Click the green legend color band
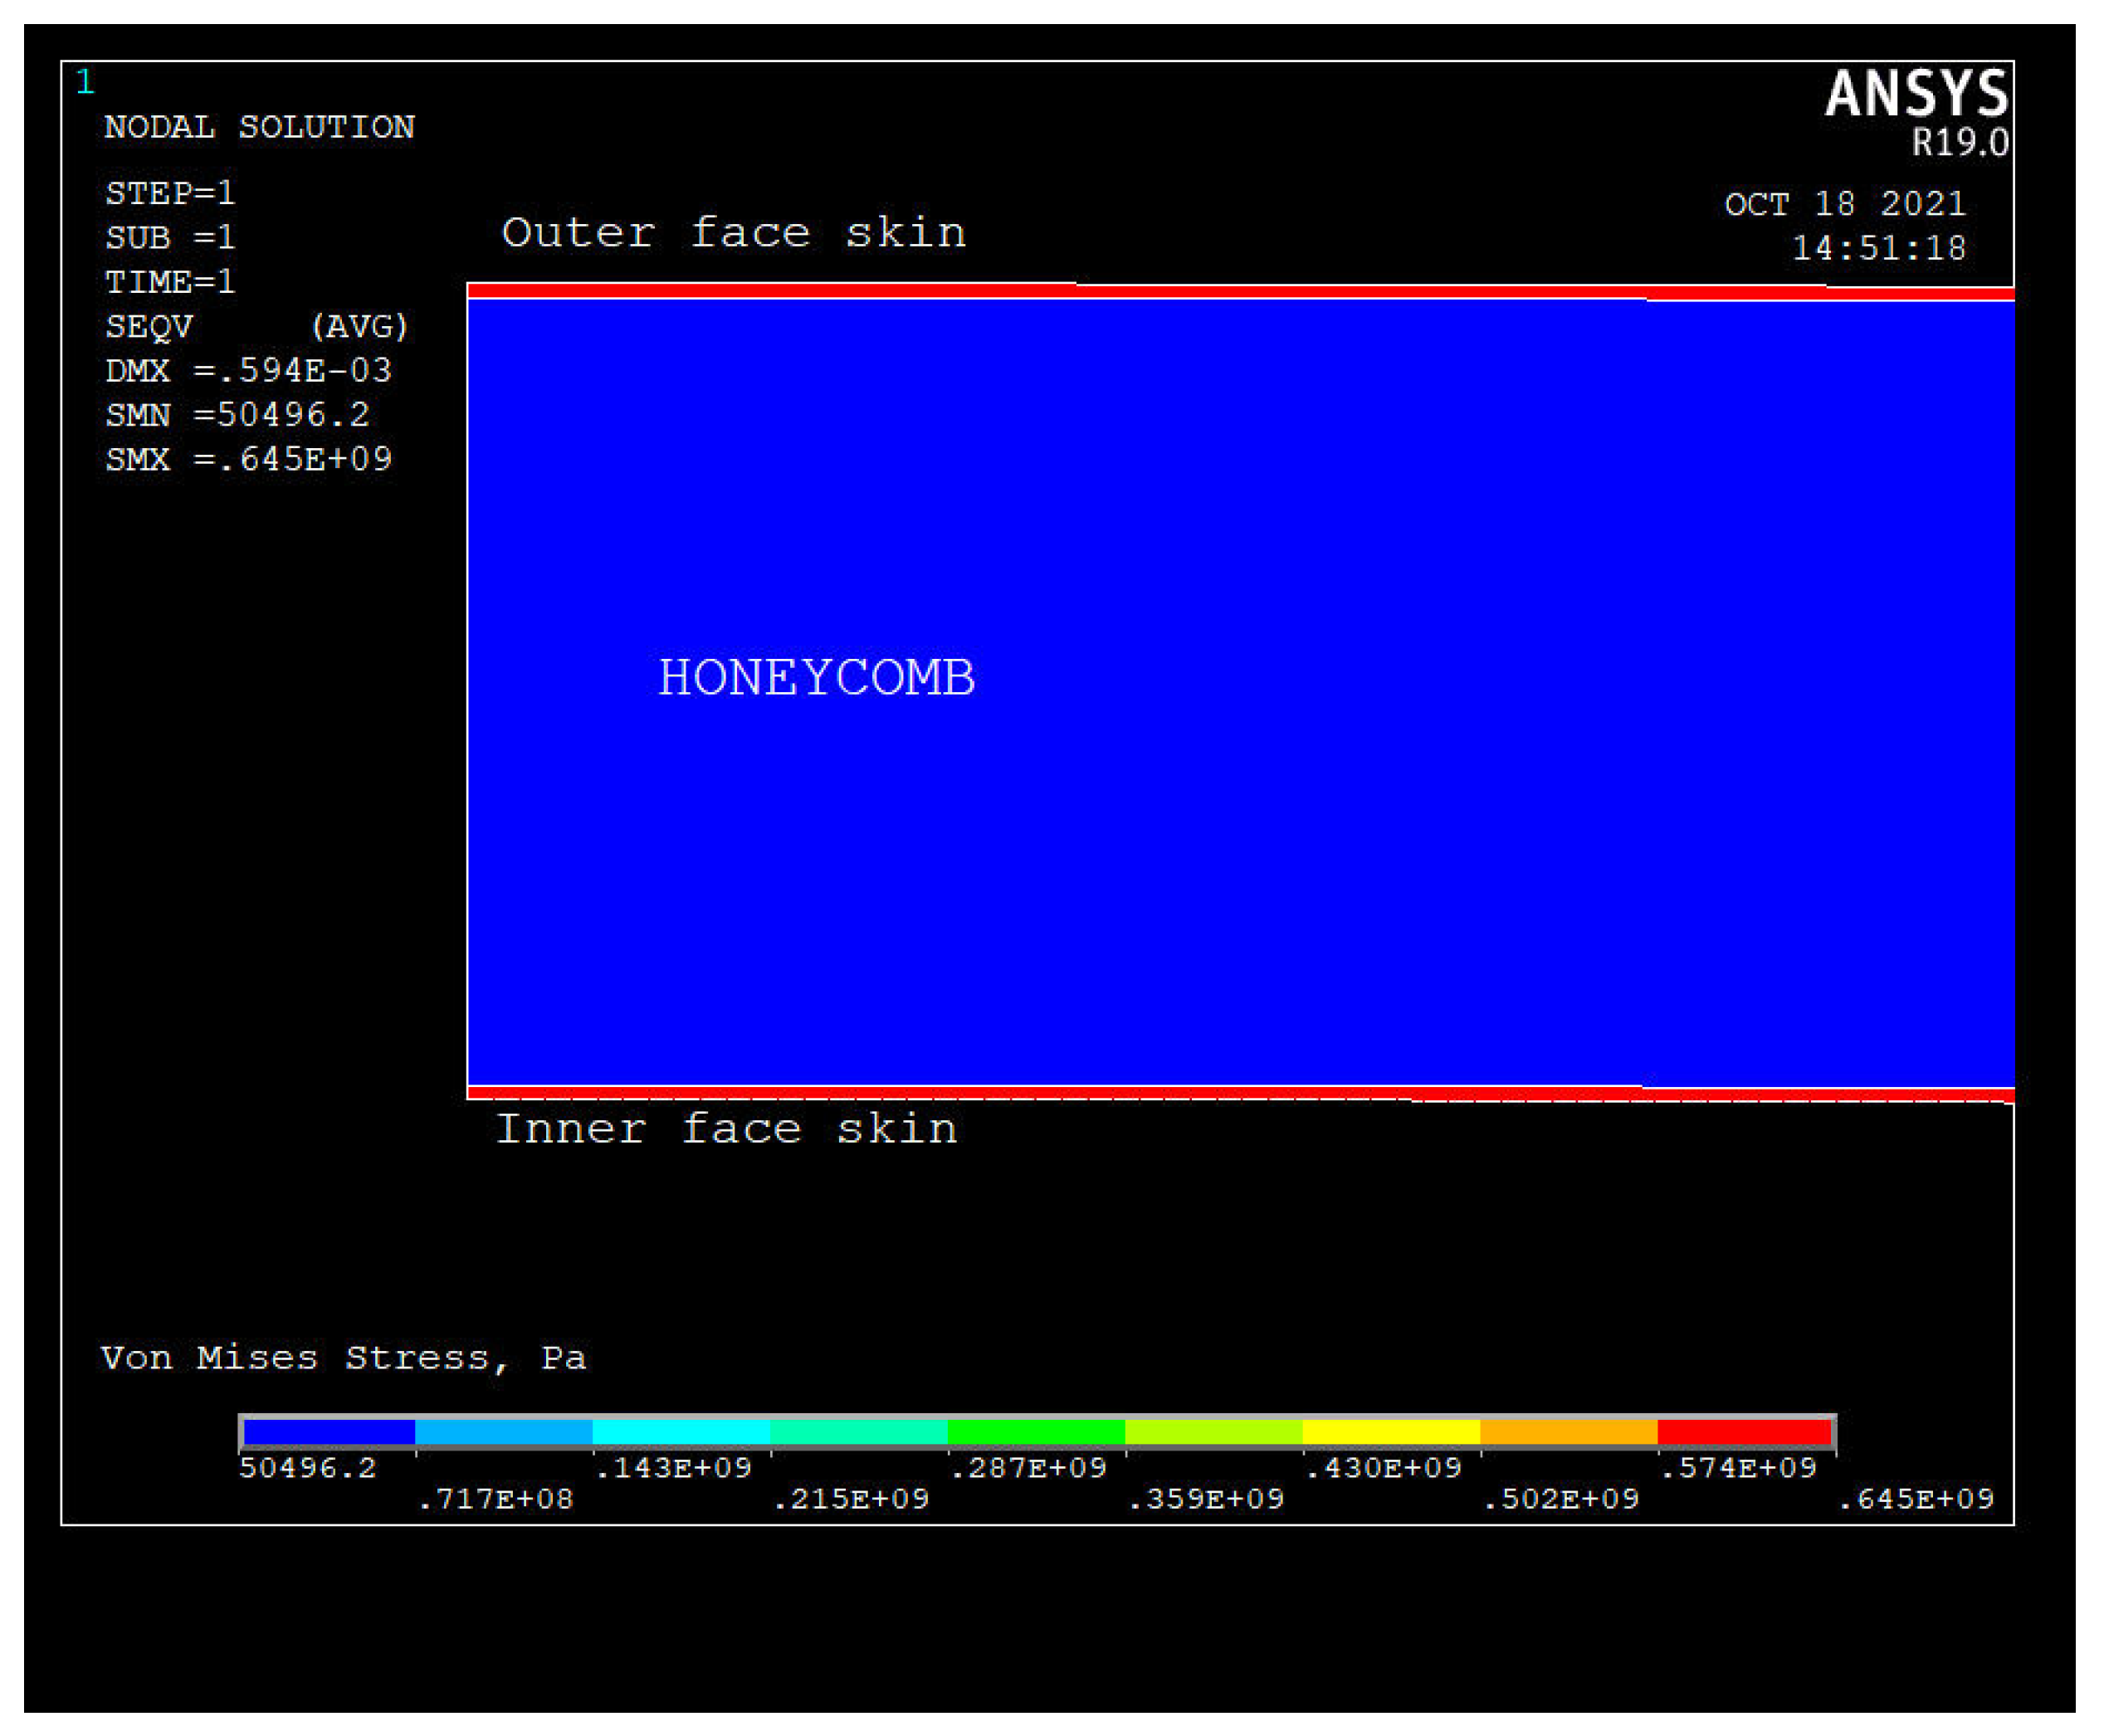The image size is (2104, 1736). point(1036,1432)
